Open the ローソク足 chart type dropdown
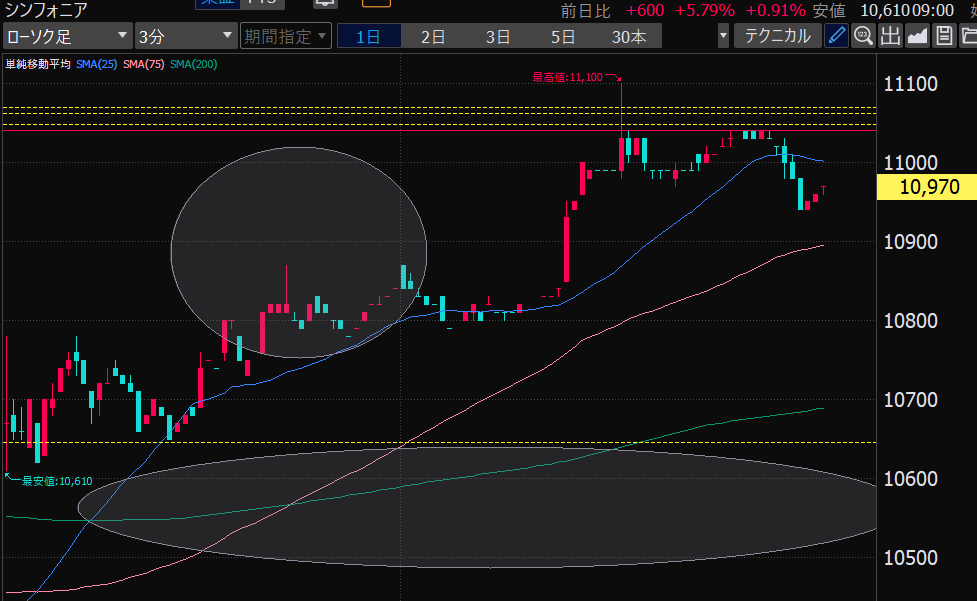This screenshot has height=601, width=977. coord(67,37)
